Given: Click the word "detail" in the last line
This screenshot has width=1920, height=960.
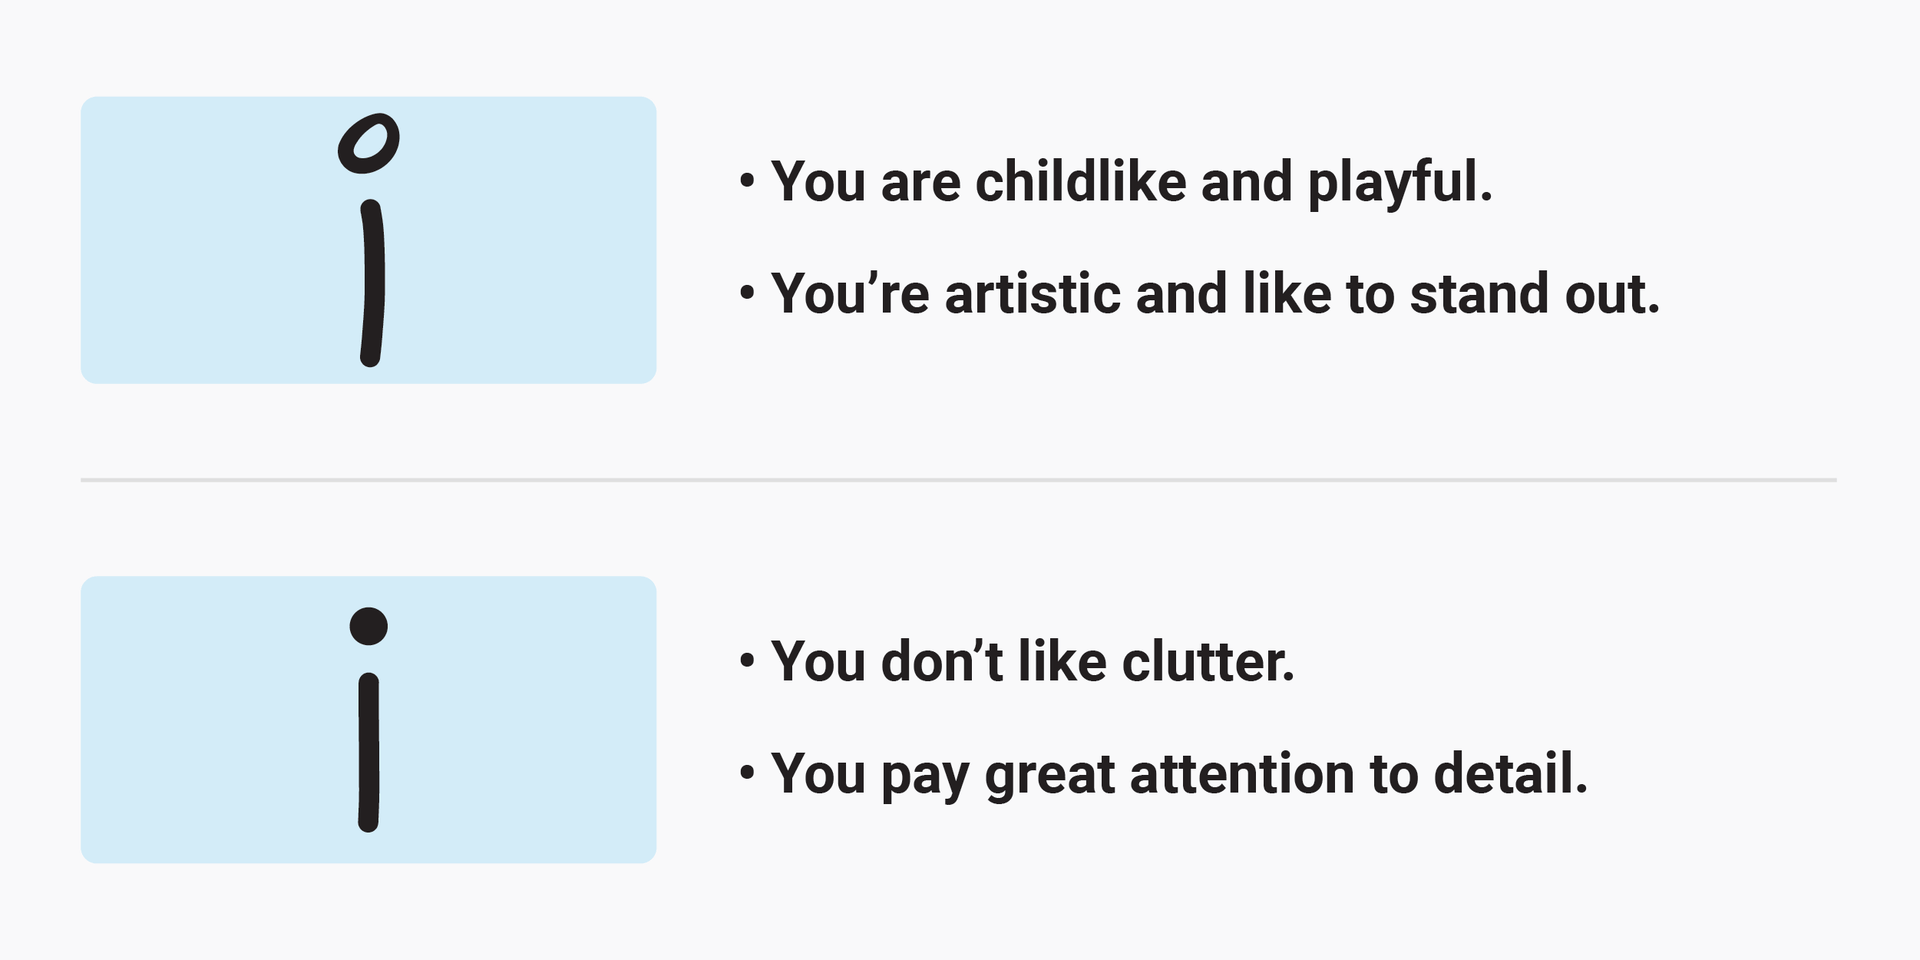Looking at the screenshot, I should [x=1503, y=773].
